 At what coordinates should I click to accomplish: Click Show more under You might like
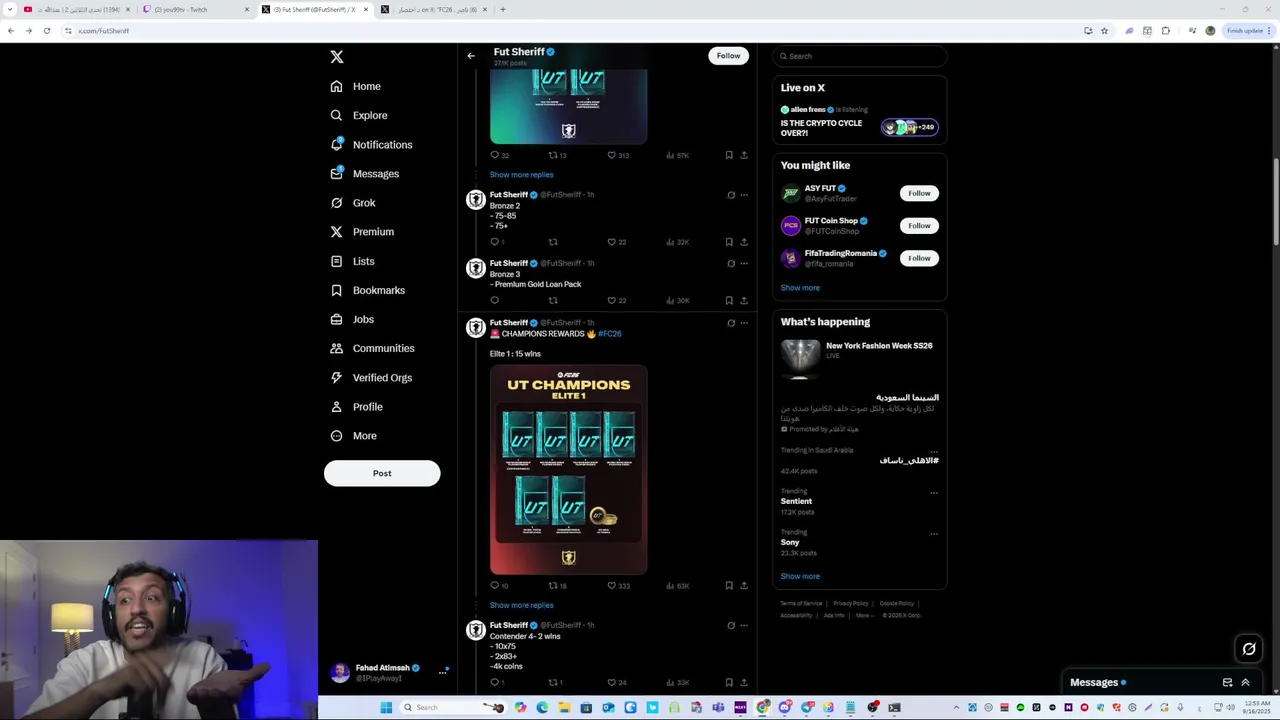click(x=800, y=288)
